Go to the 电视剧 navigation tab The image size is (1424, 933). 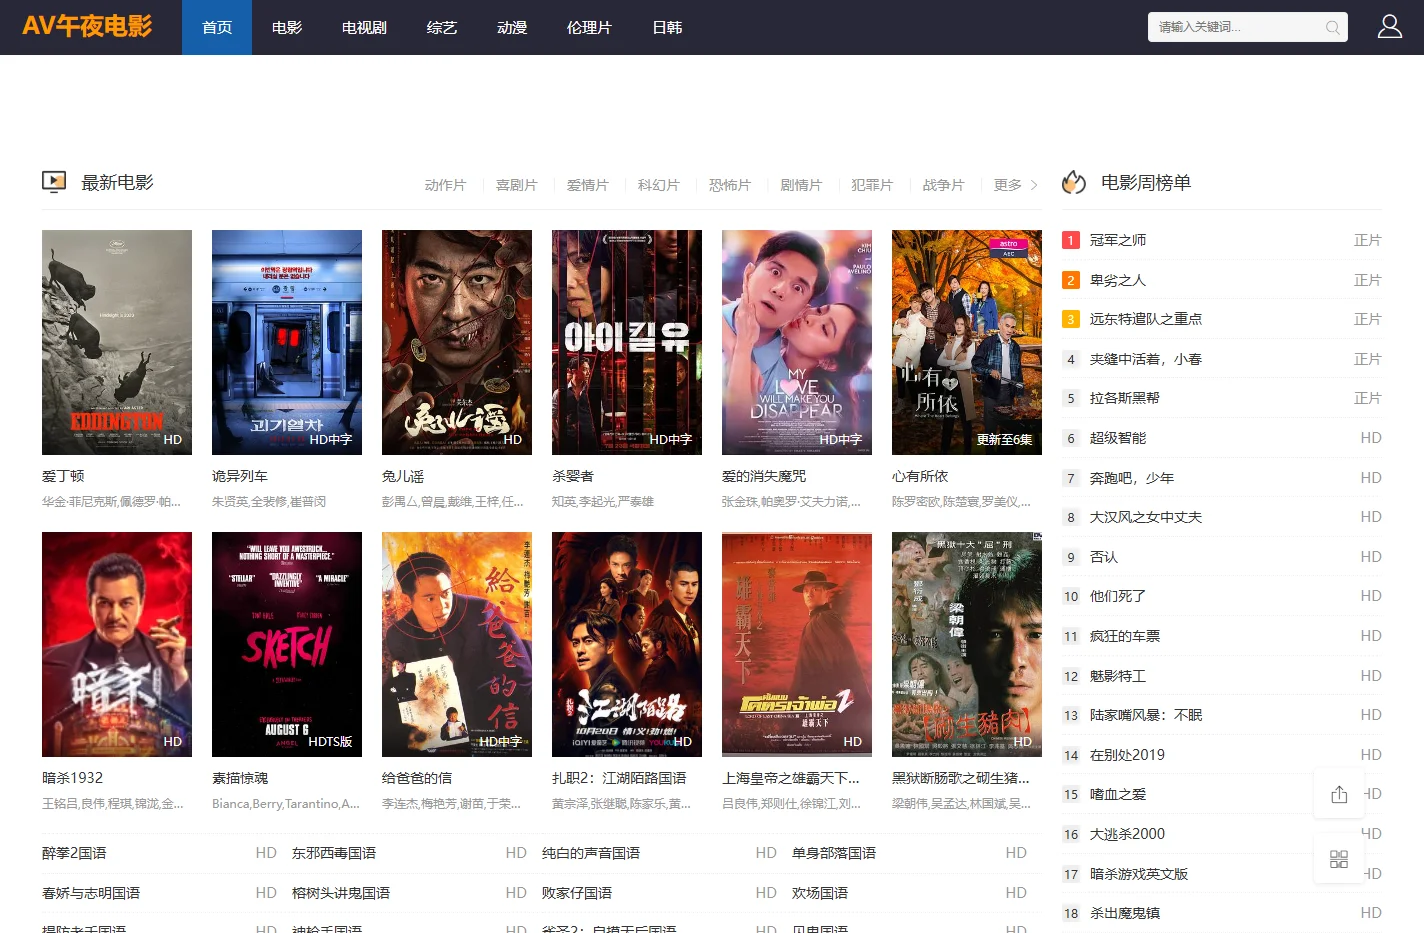(x=364, y=27)
